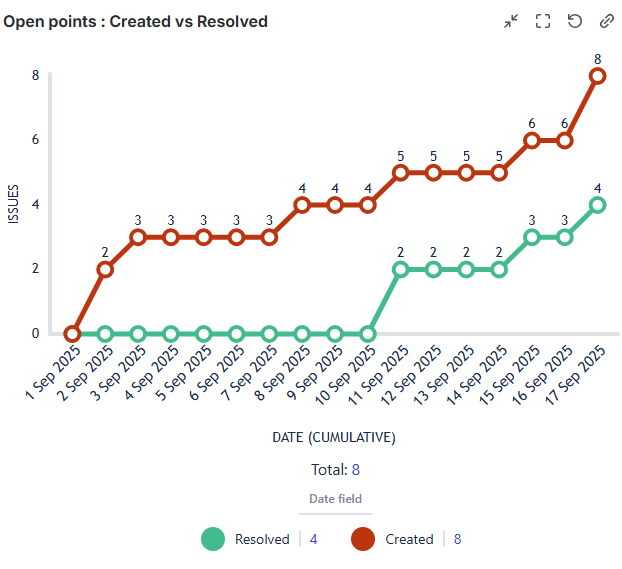
Task: Click the Created point on 2 Sep 2025
Action: point(105,269)
